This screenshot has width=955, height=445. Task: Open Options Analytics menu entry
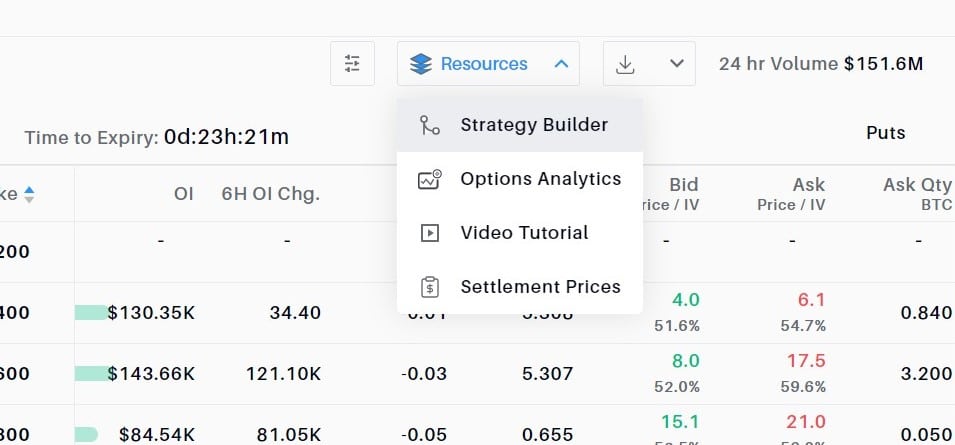point(540,180)
